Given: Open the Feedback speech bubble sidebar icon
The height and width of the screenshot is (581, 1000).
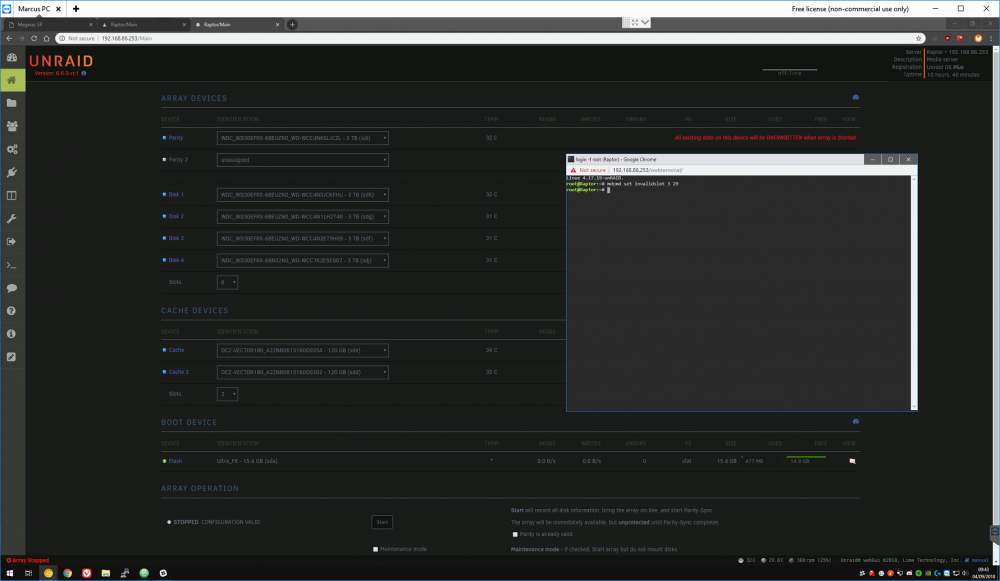Looking at the screenshot, I should pyautogui.click(x=12, y=288).
